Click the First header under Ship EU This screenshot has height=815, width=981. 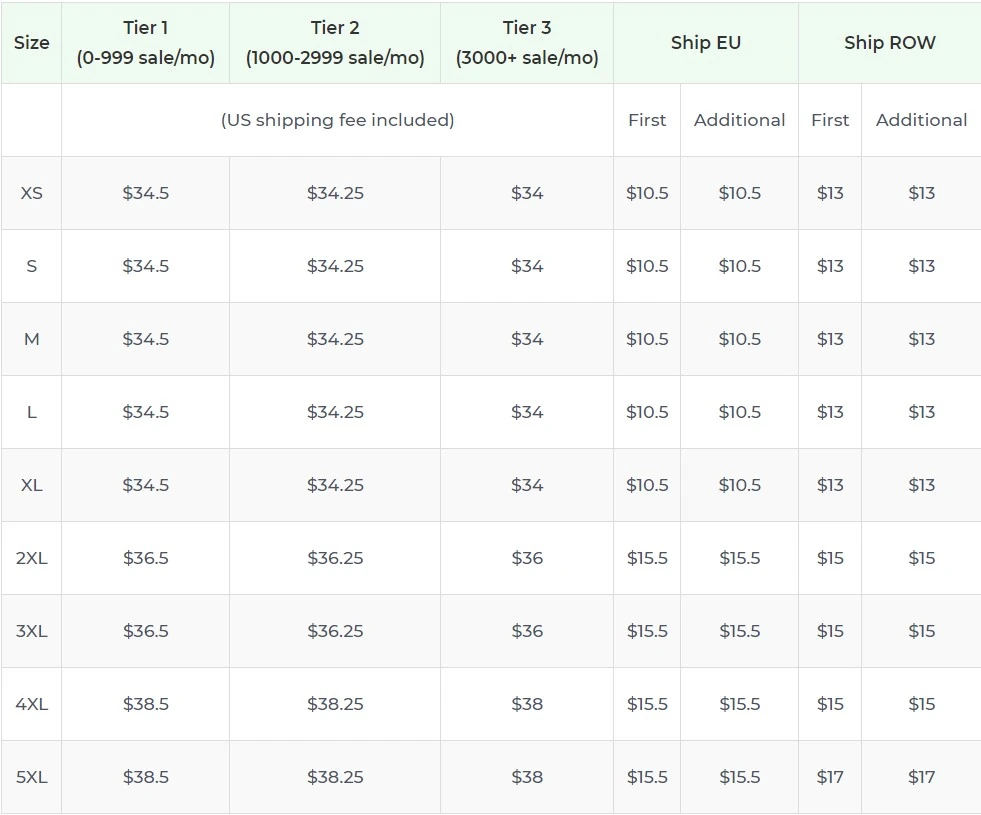647,120
